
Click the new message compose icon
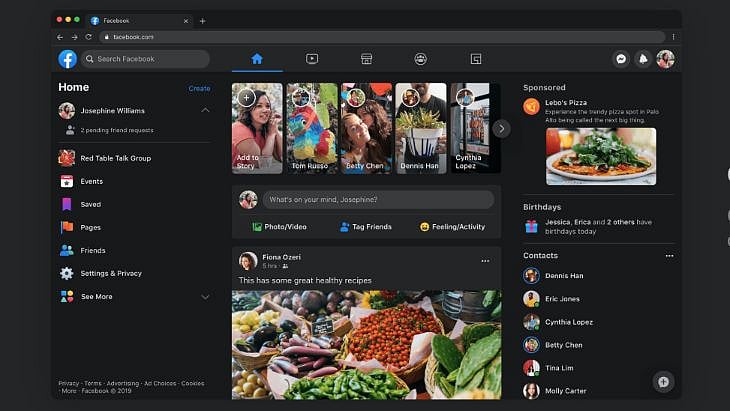[x=662, y=381]
